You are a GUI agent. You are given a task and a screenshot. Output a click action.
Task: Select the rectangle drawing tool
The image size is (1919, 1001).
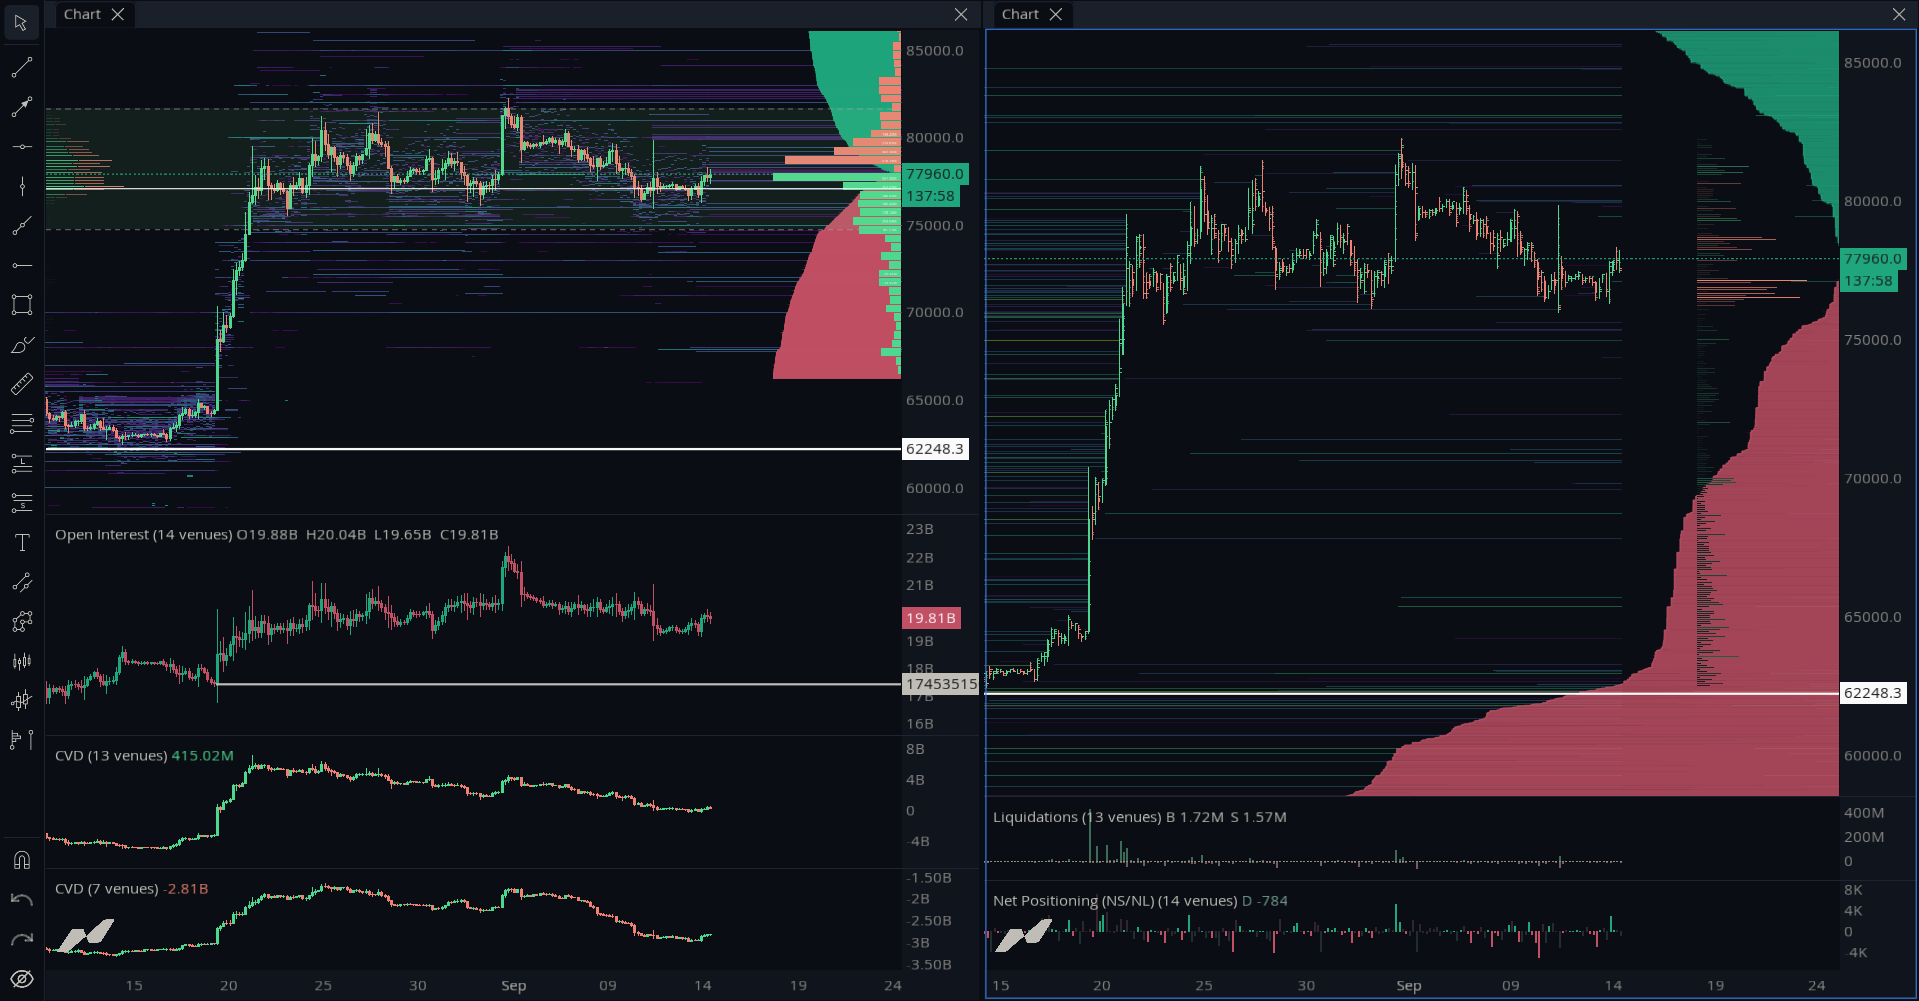click(21, 305)
